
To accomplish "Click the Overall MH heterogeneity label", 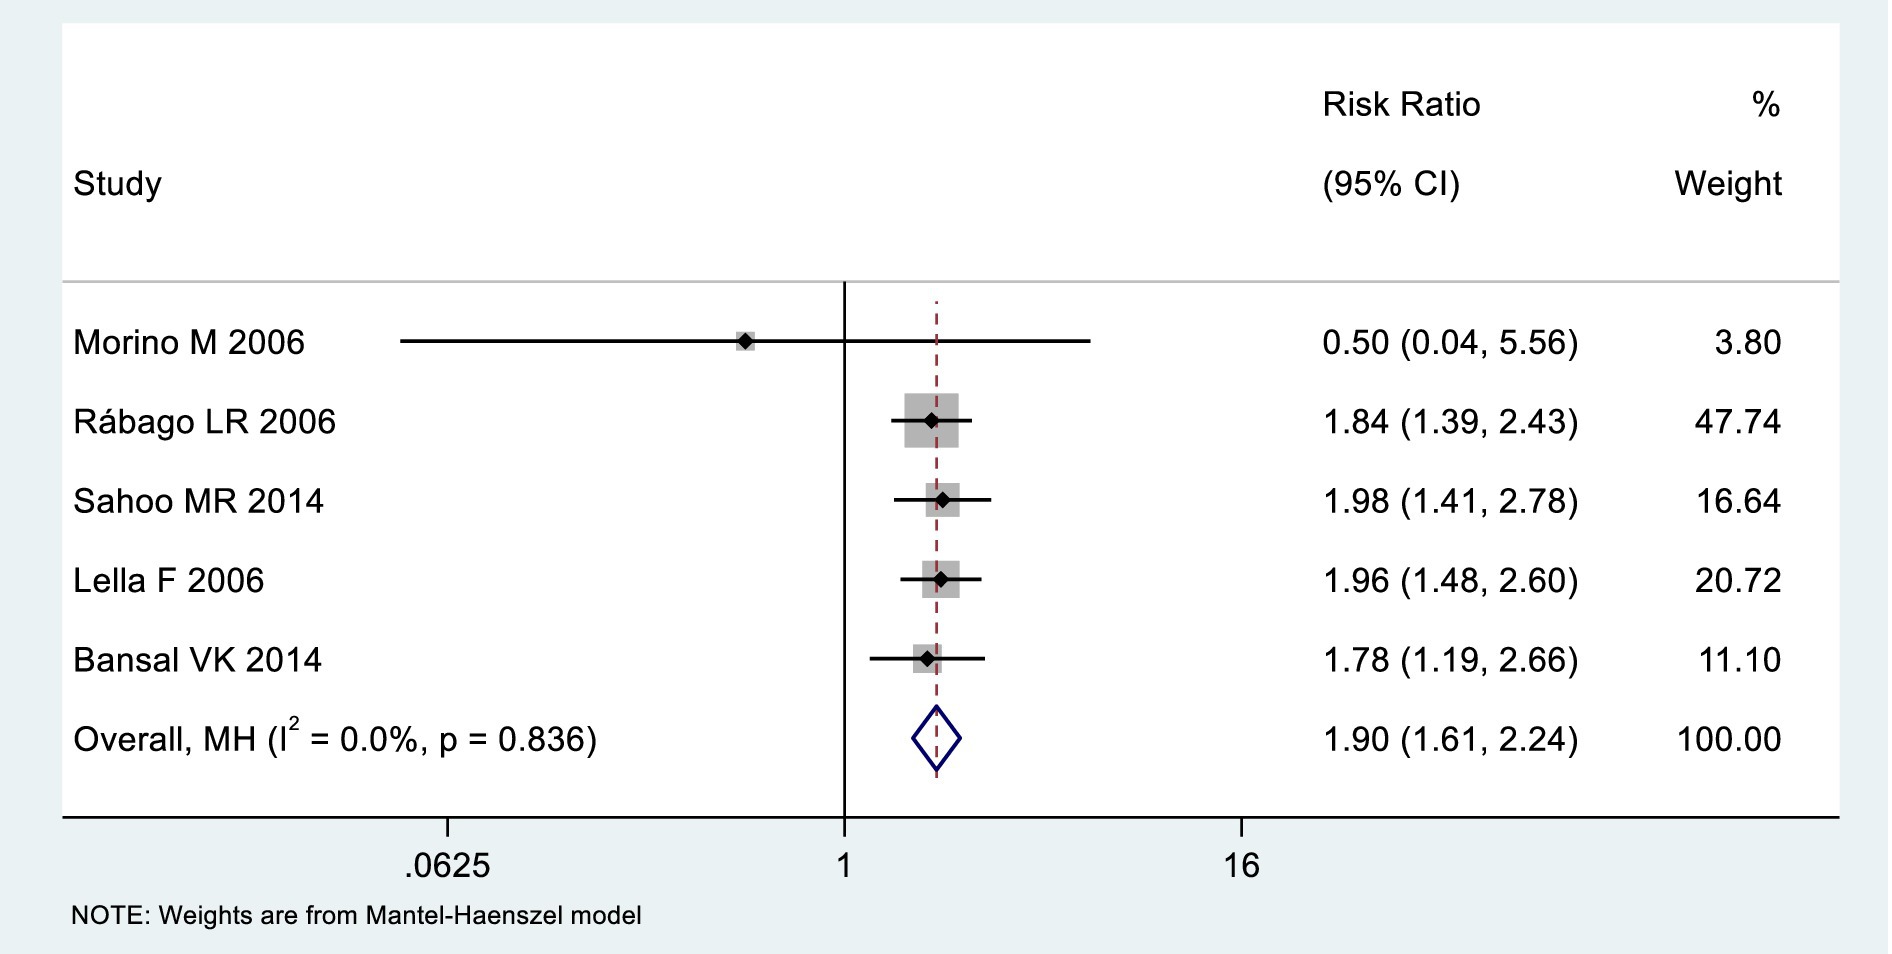I will (335, 739).
